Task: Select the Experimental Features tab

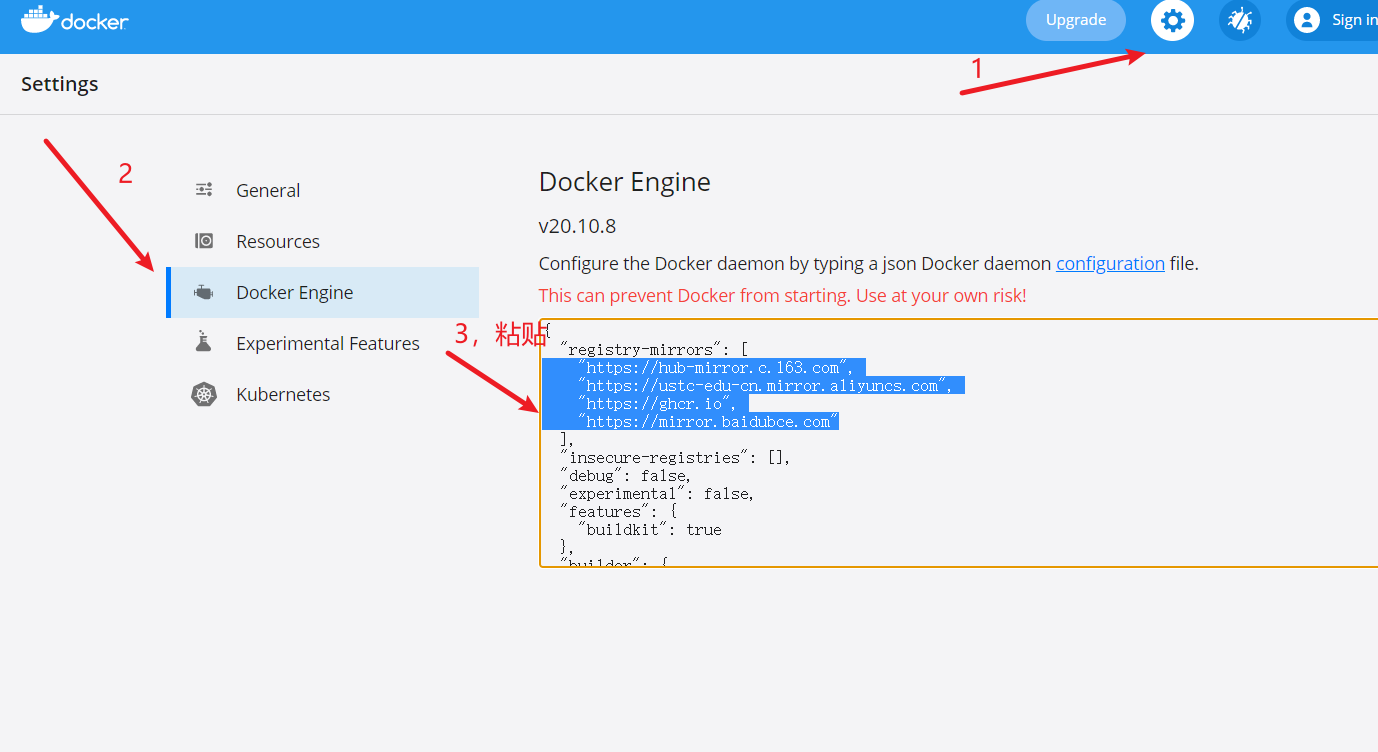Action: point(322,343)
